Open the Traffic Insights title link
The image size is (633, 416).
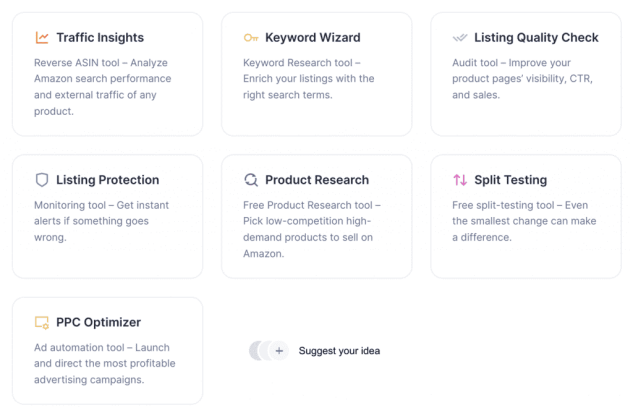100,38
